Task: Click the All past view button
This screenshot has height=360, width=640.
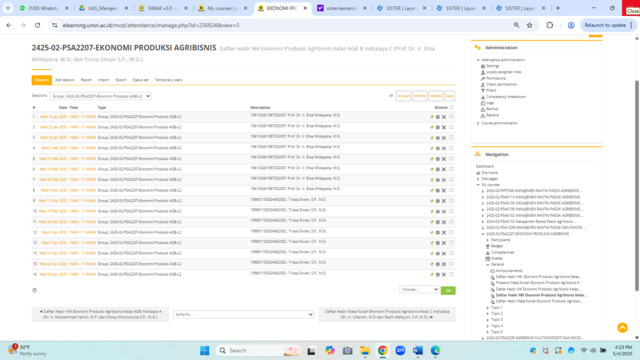Action: [x=403, y=96]
